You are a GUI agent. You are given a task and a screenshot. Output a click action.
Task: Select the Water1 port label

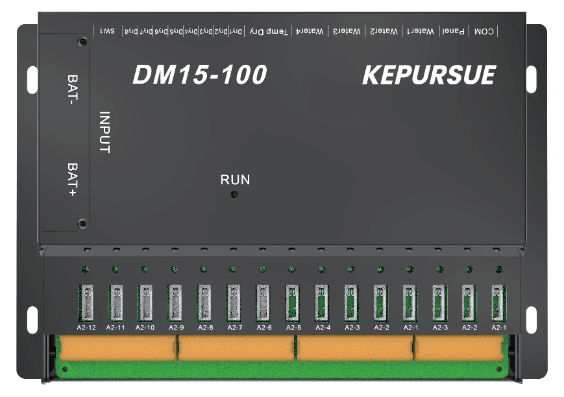pos(420,32)
